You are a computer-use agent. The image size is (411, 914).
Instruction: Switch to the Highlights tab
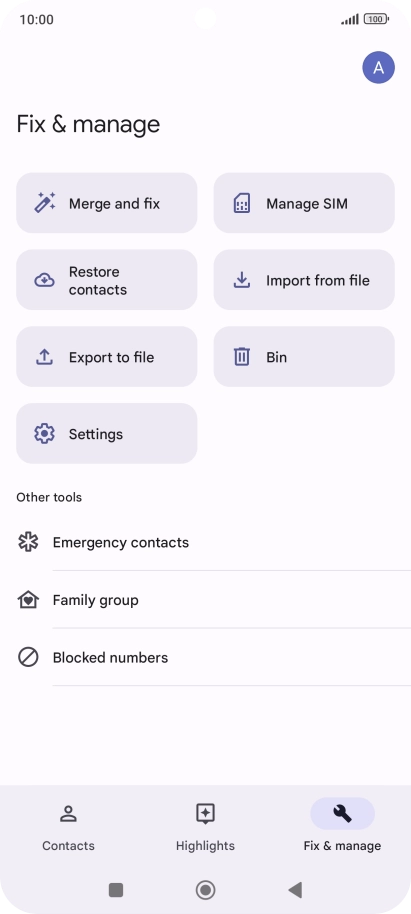pos(205,828)
